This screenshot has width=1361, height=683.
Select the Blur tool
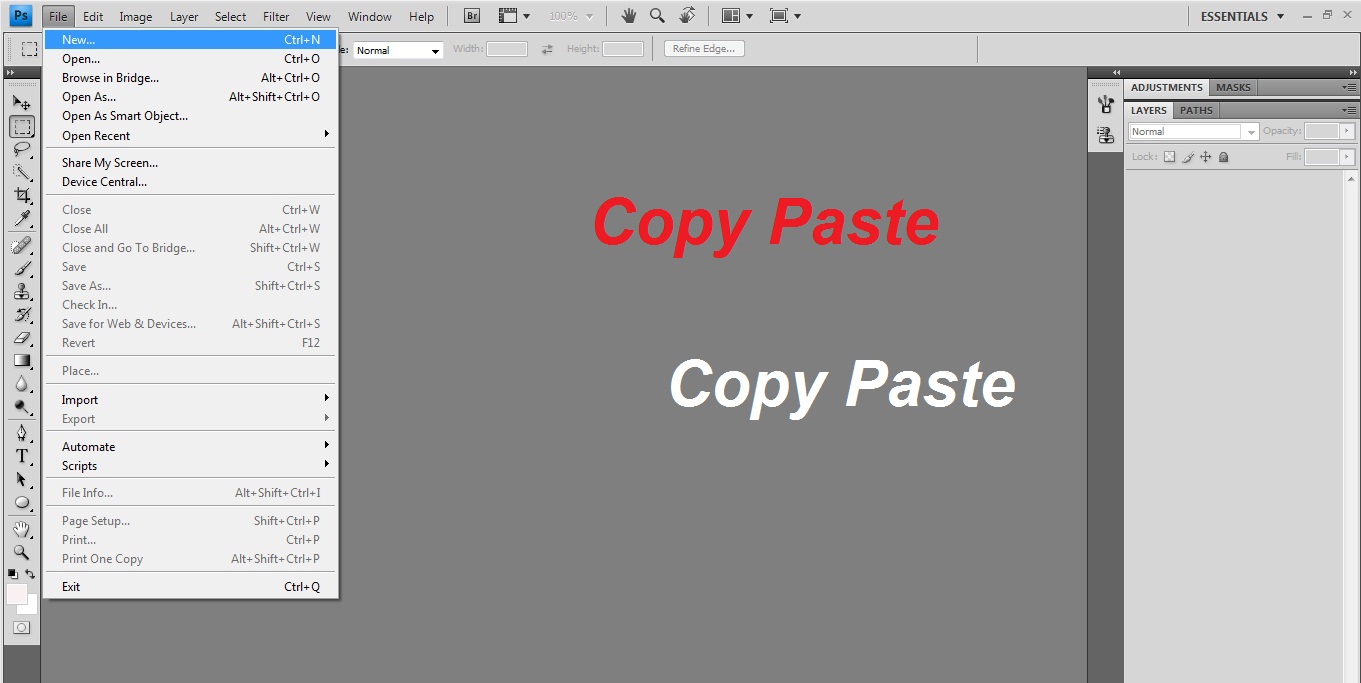[x=21, y=384]
